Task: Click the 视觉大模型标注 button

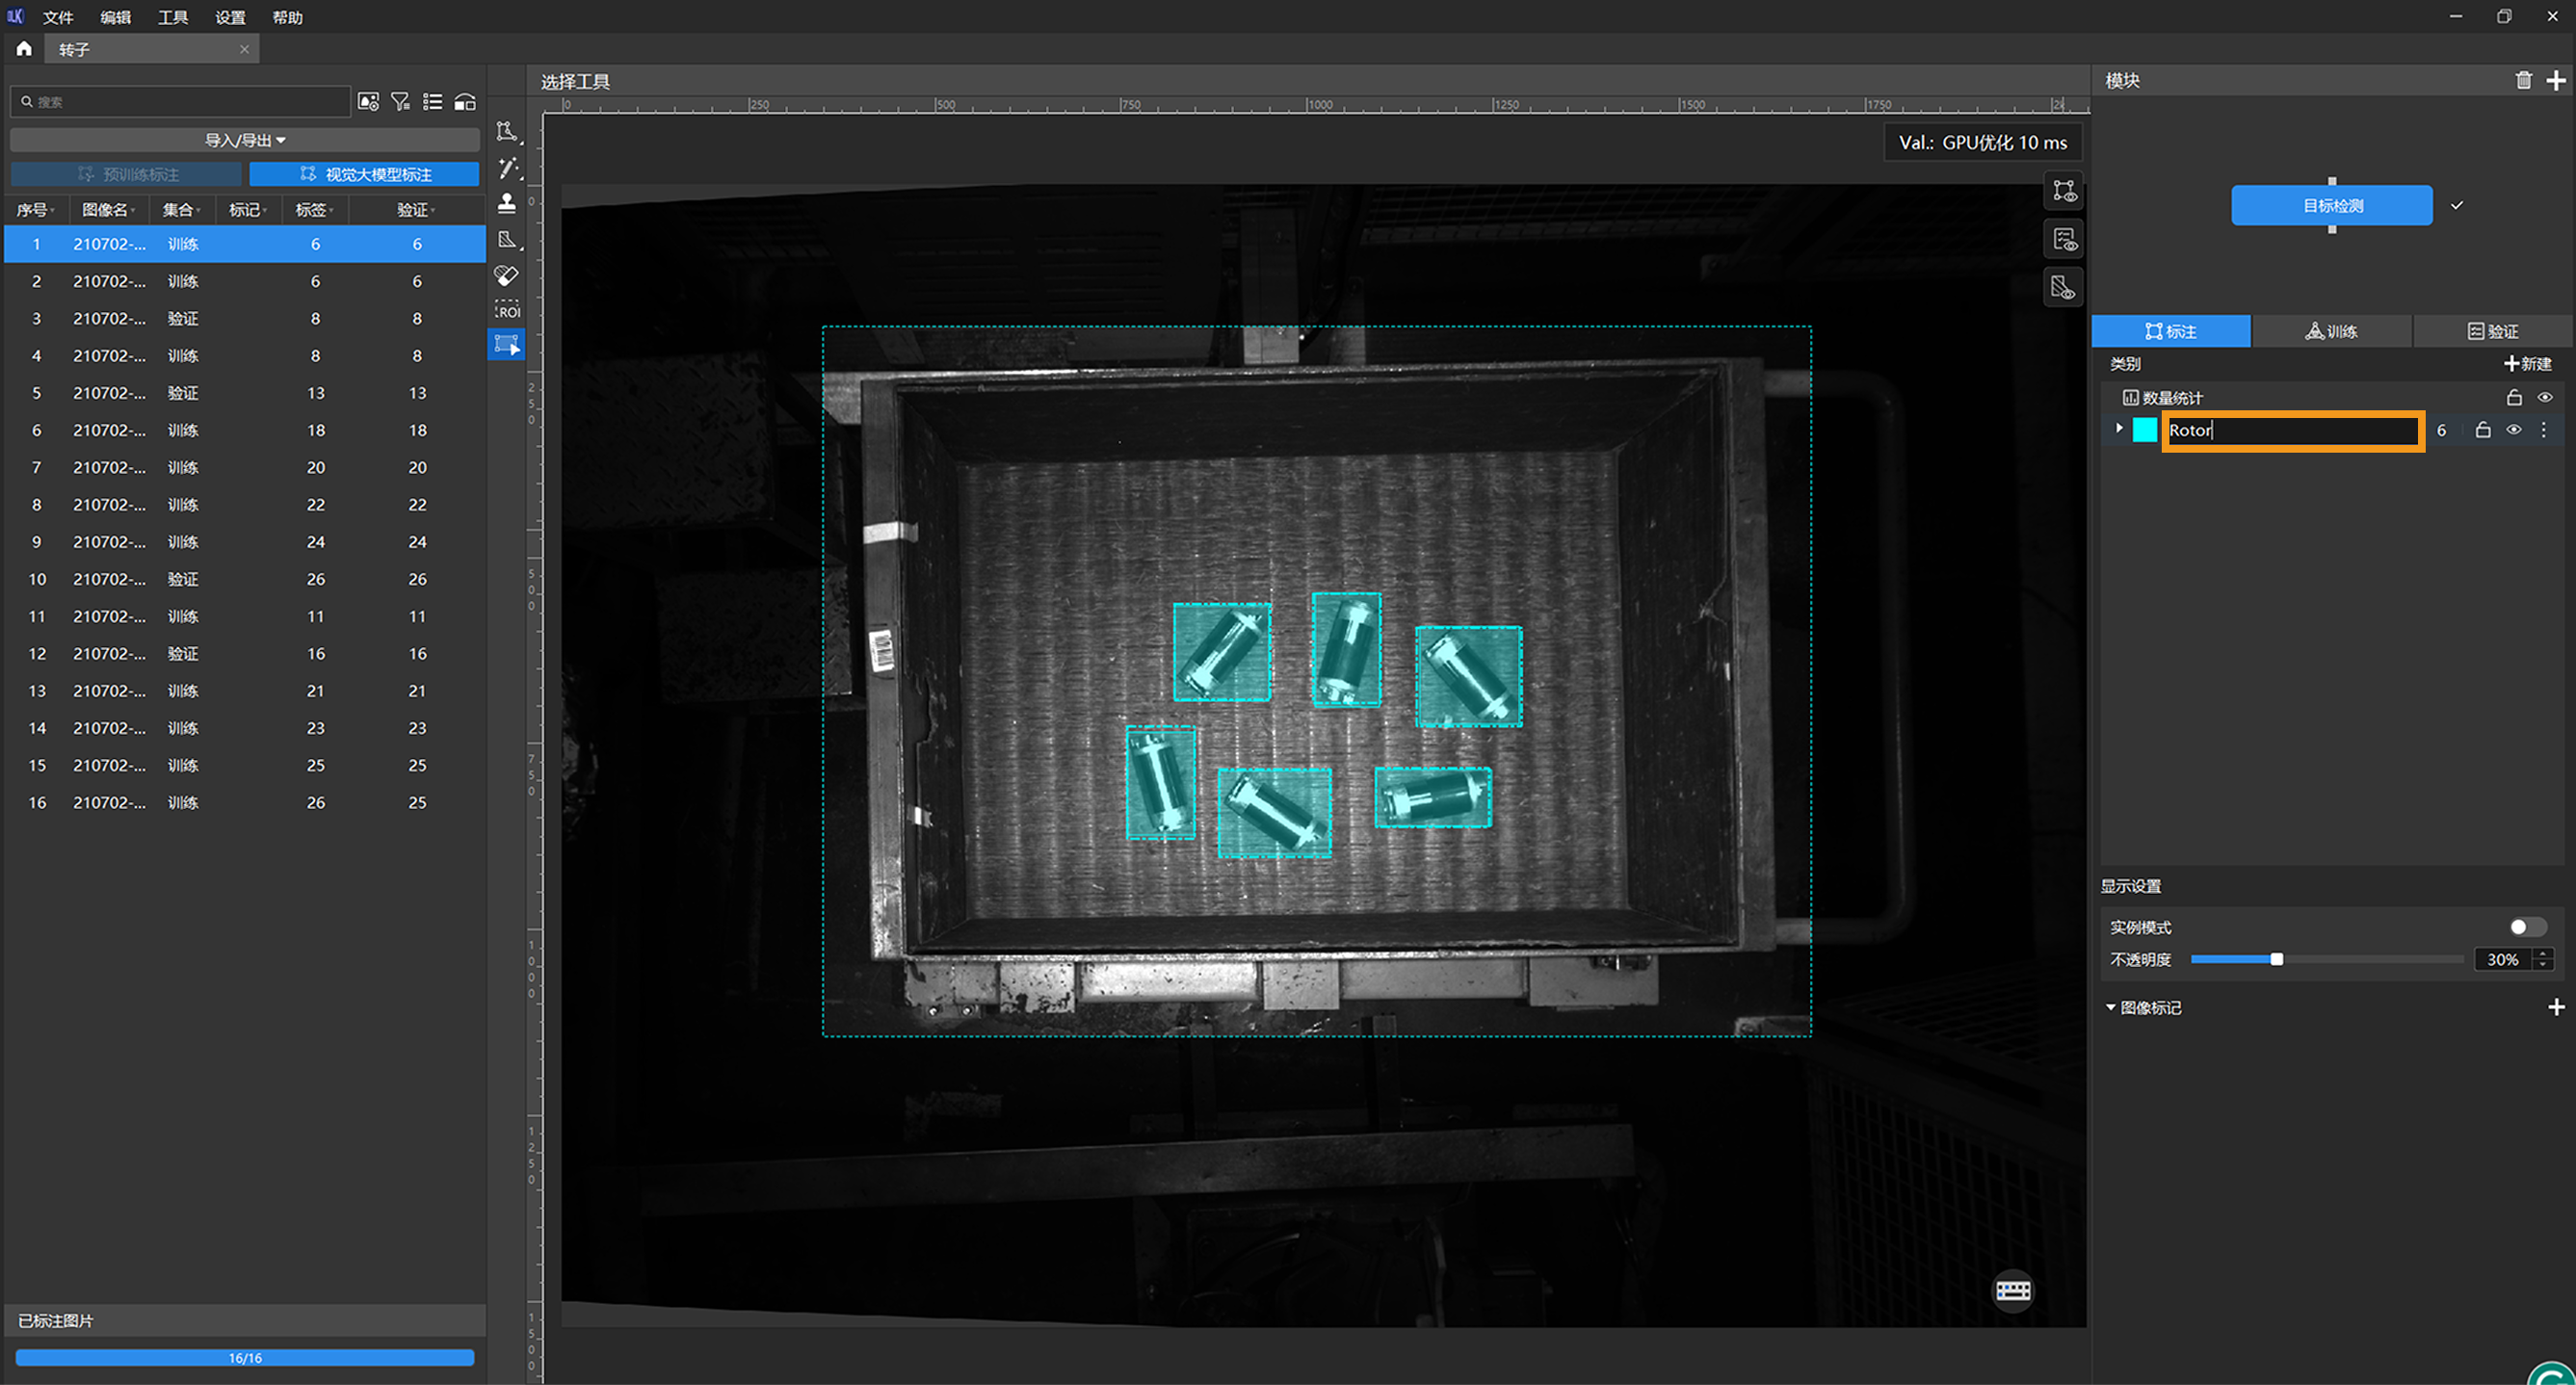Action: pyautogui.click(x=365, y=174)
